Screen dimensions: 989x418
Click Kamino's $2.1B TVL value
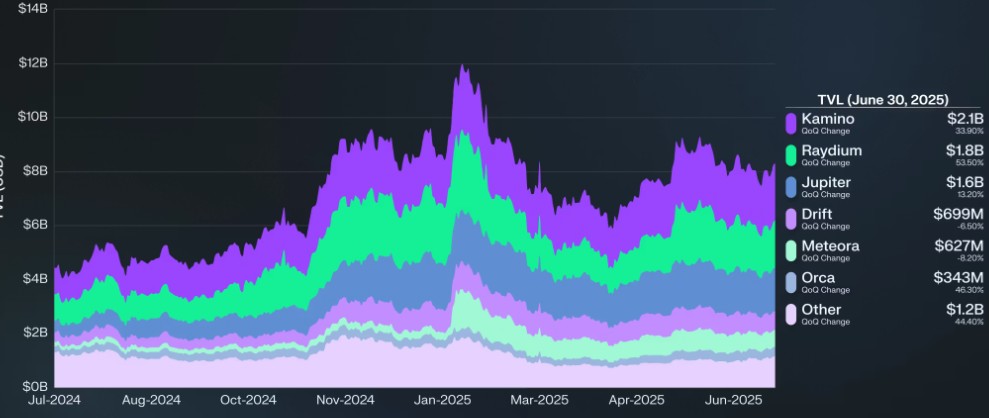(966, 118)
